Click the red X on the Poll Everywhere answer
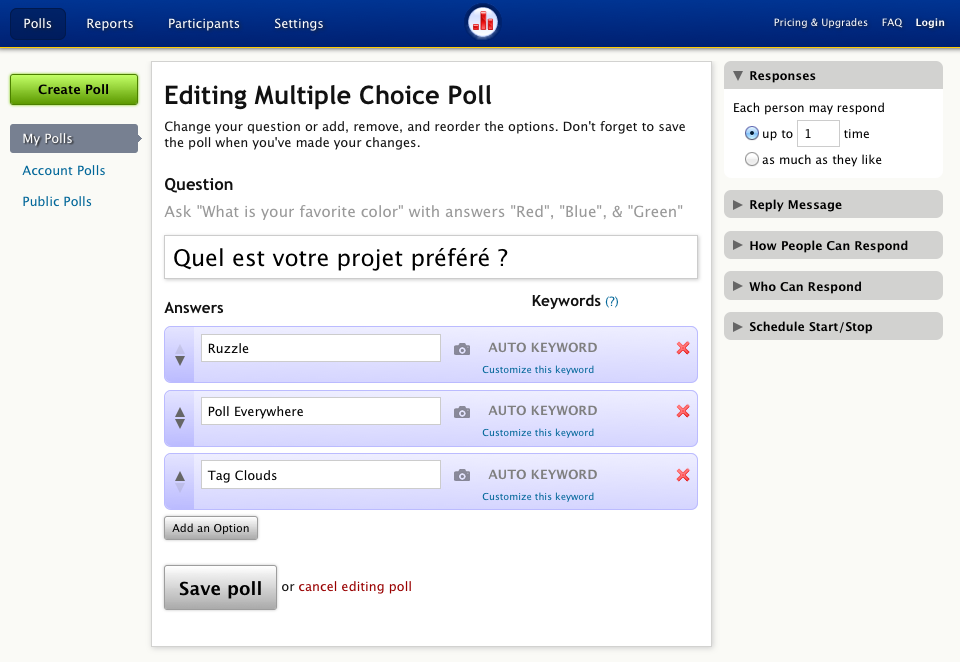960x662 pixels. point(683,411)
